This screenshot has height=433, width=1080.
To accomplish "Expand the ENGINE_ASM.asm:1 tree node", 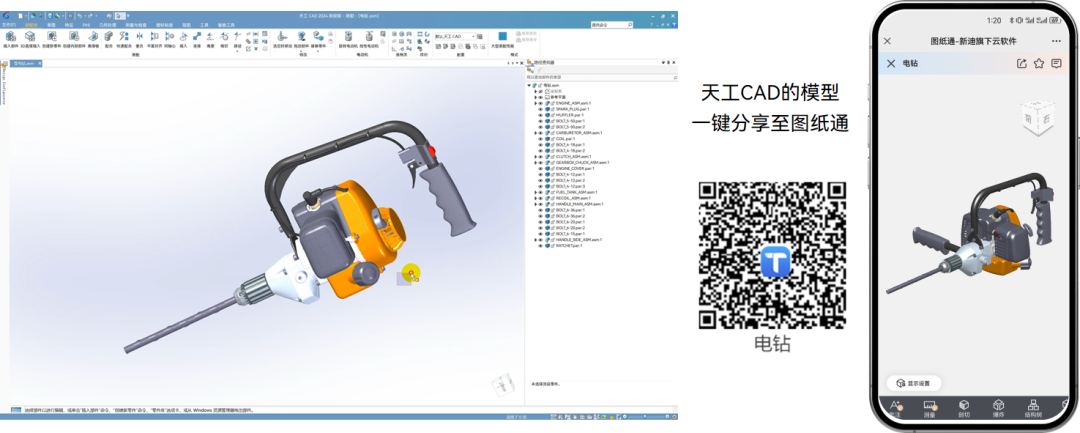I will 536,103.
